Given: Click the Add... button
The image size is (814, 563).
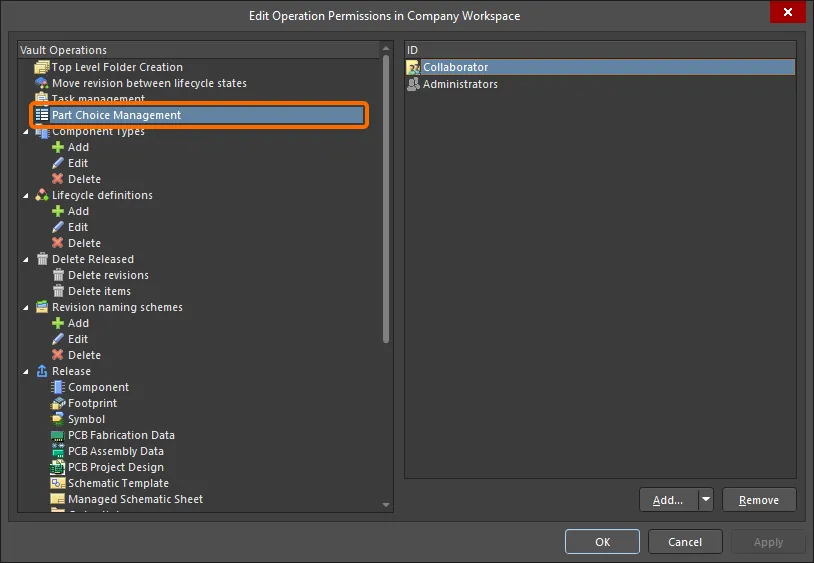Looking at the screenshot, I should (669, 500).
